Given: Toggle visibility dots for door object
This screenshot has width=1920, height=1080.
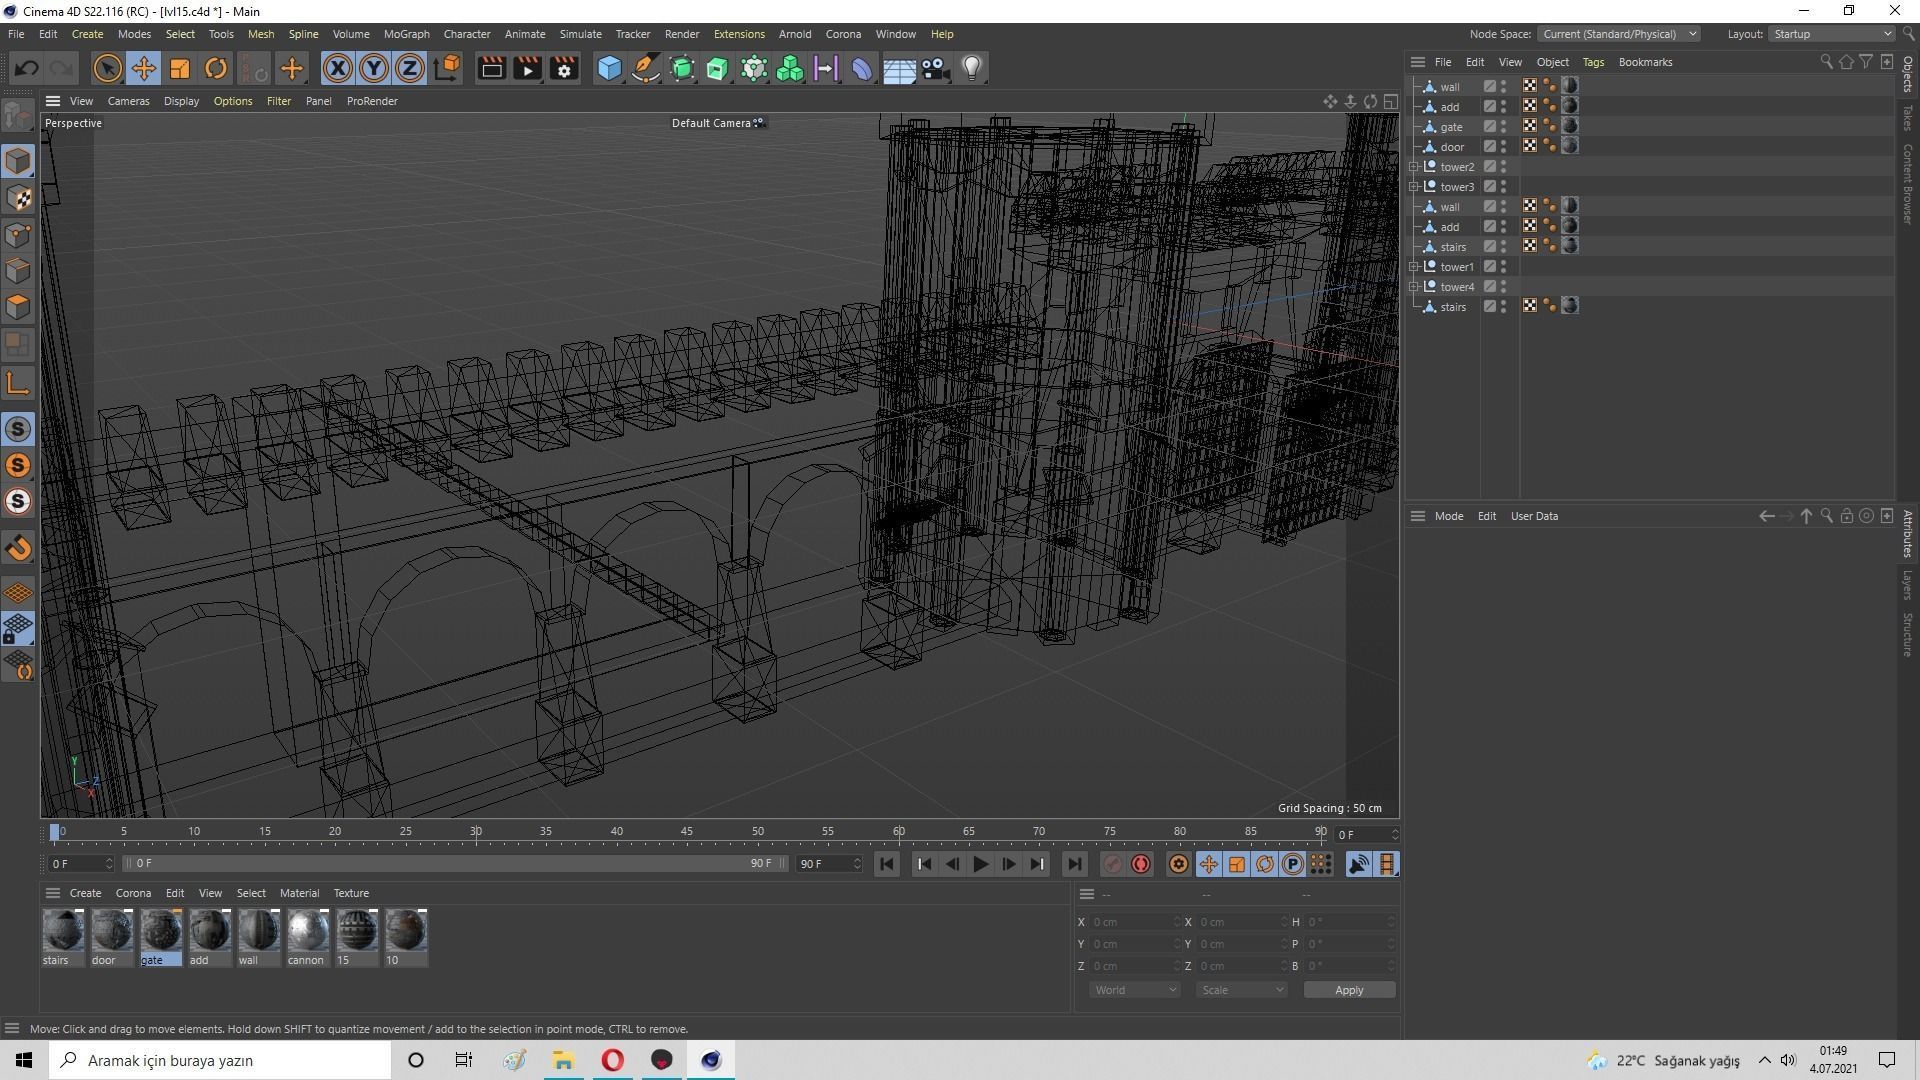Looking at the screenshot, I should [x=1504, y=147].
